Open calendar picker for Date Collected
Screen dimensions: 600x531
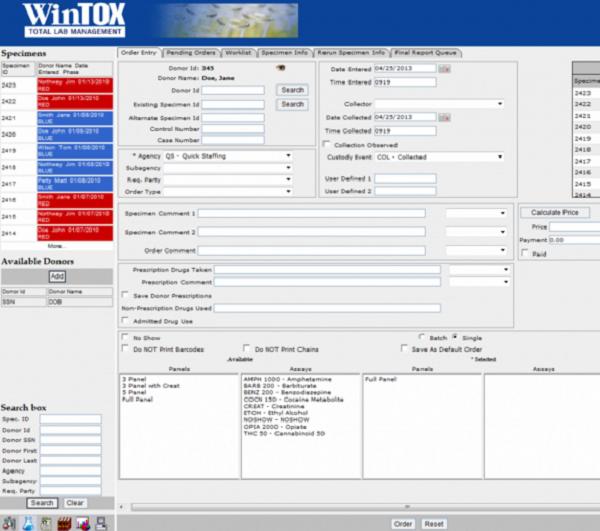coord(444,117)
